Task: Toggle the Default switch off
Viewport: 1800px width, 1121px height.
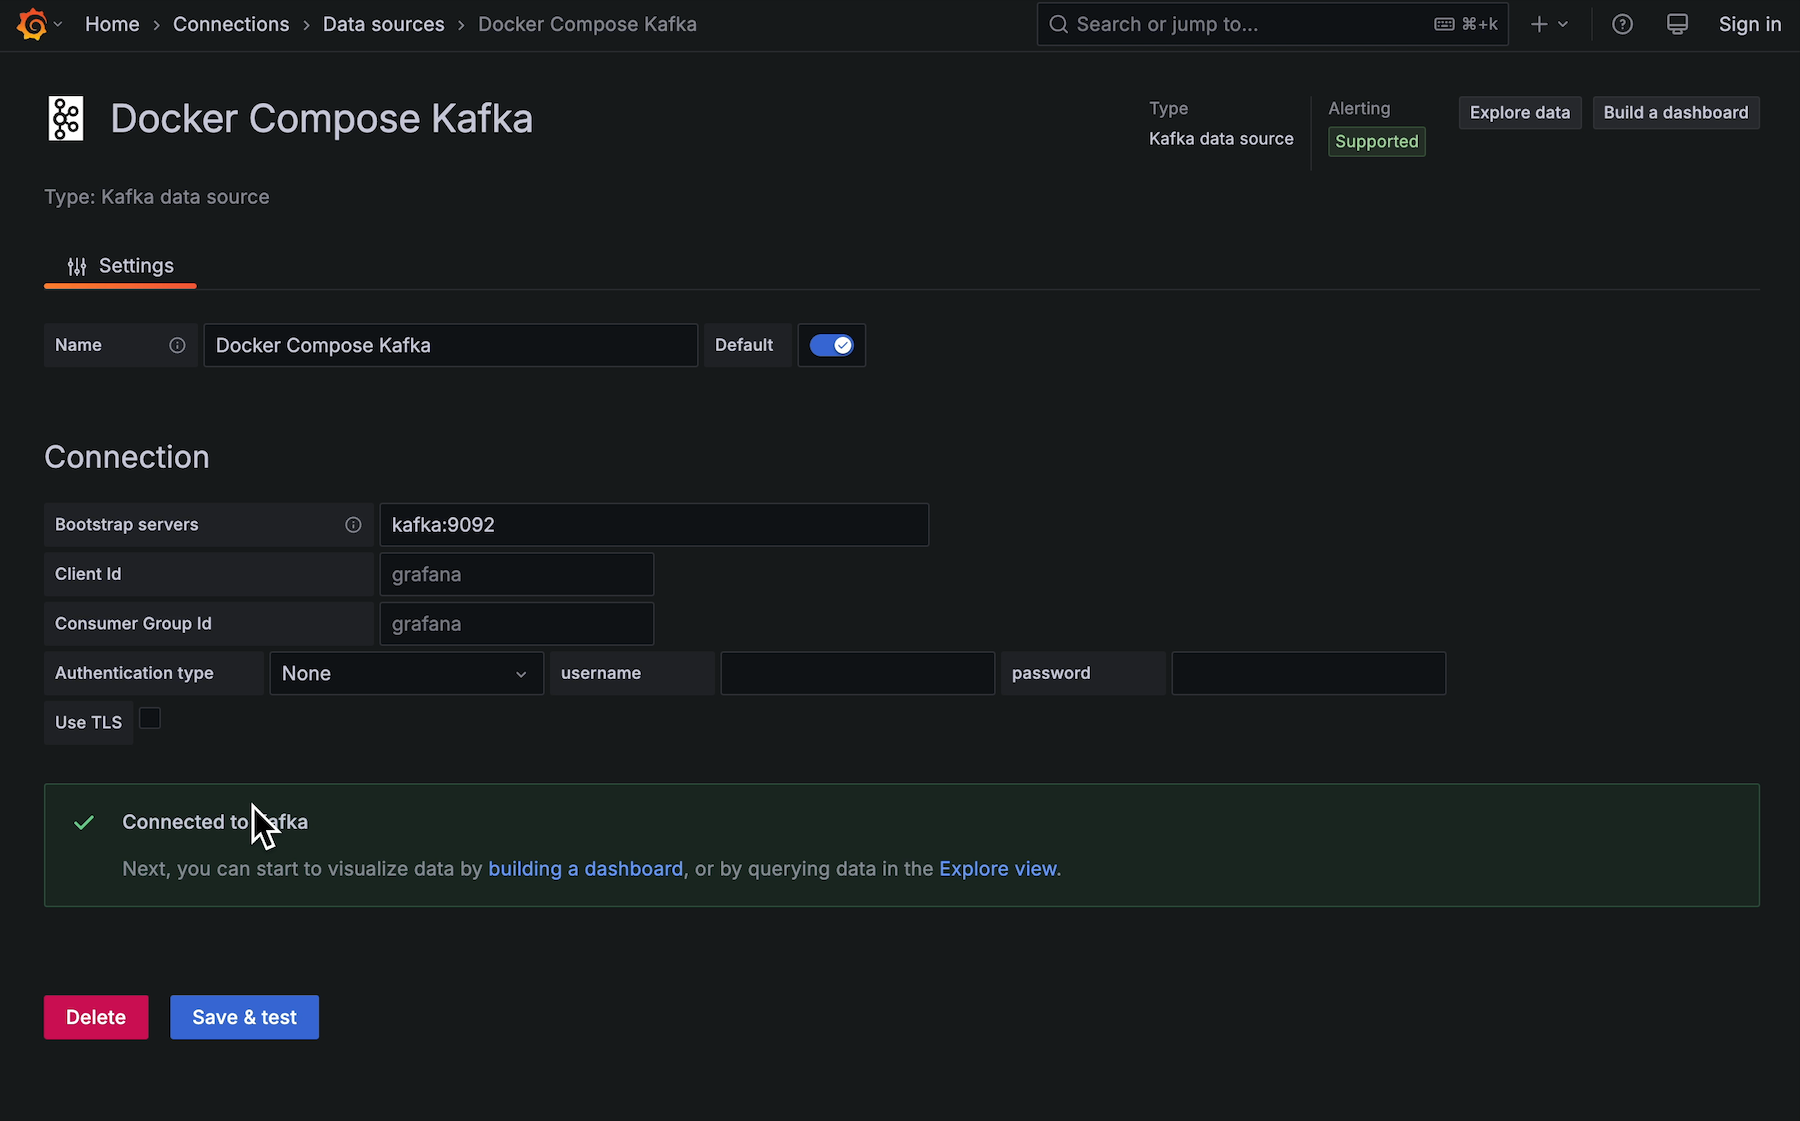Action: pos(831,345)
